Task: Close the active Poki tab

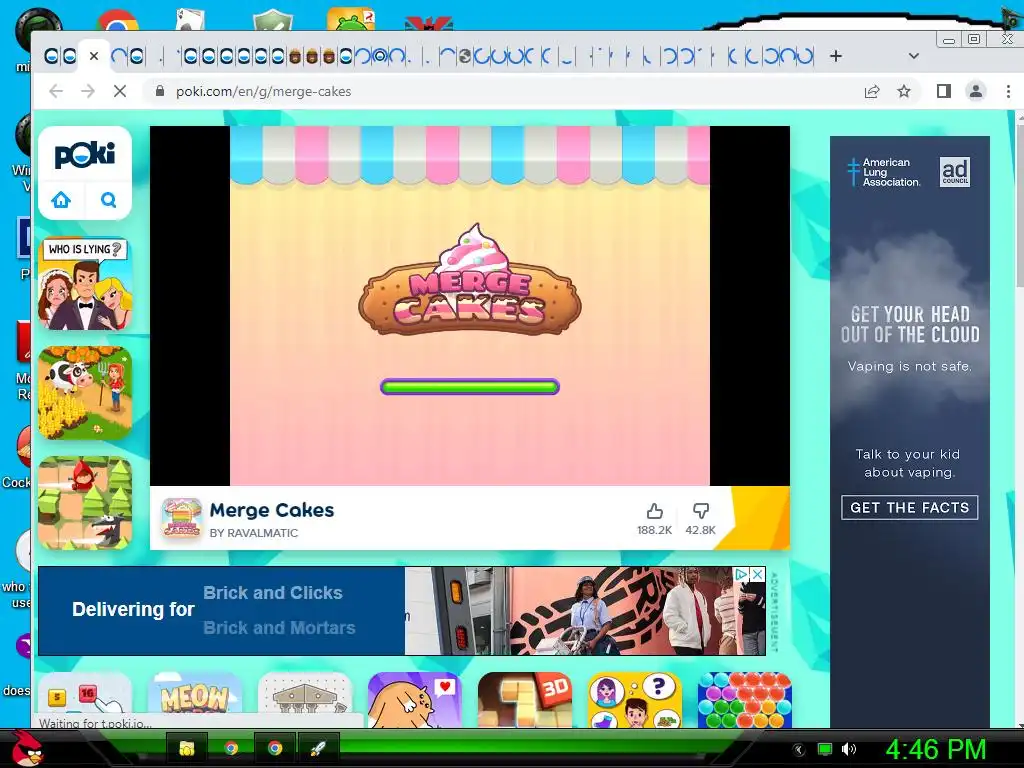Action: [94, 56]
